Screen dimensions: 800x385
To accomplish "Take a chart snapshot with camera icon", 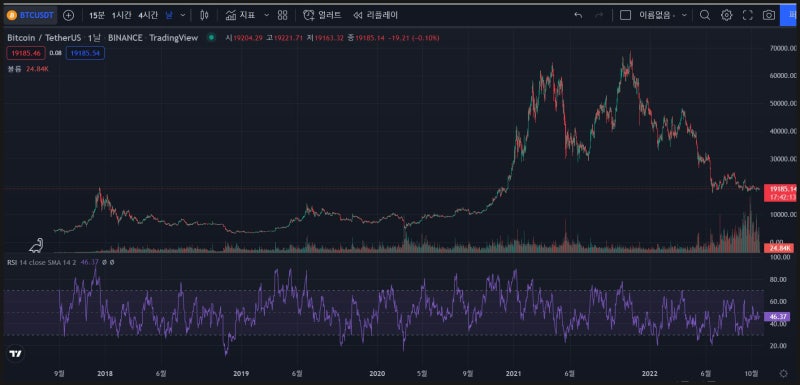I will point(769,15).
